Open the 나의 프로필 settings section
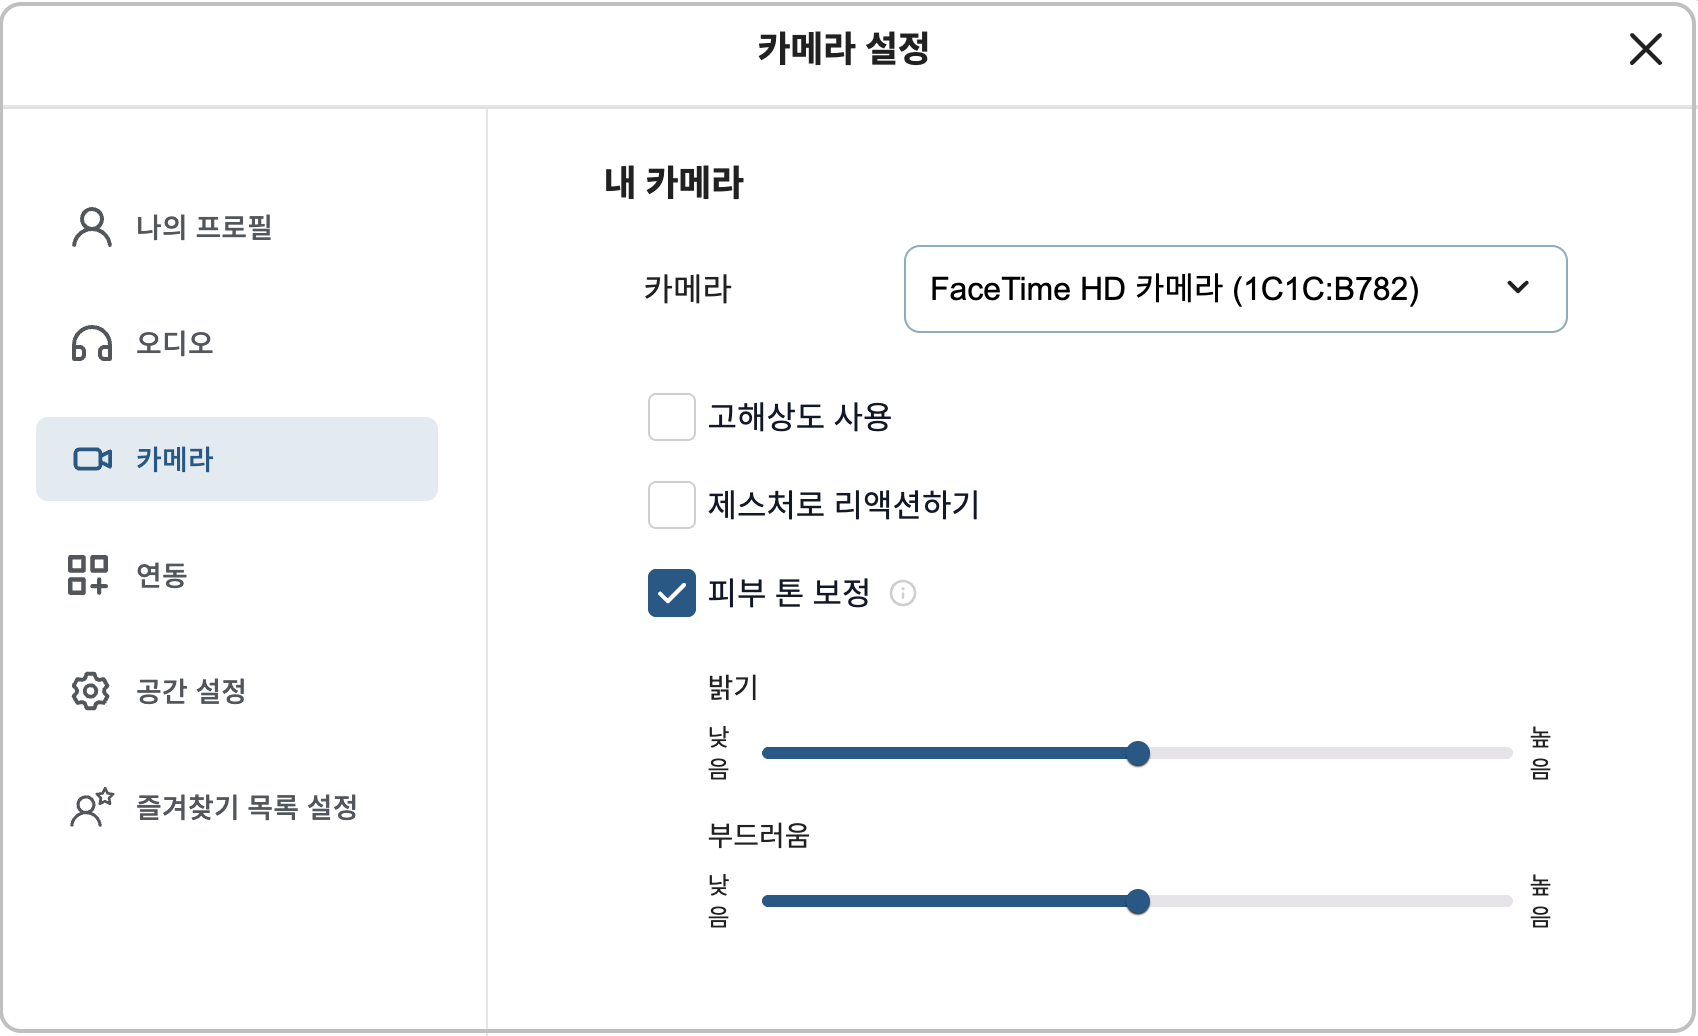 [x=200, y=228]
